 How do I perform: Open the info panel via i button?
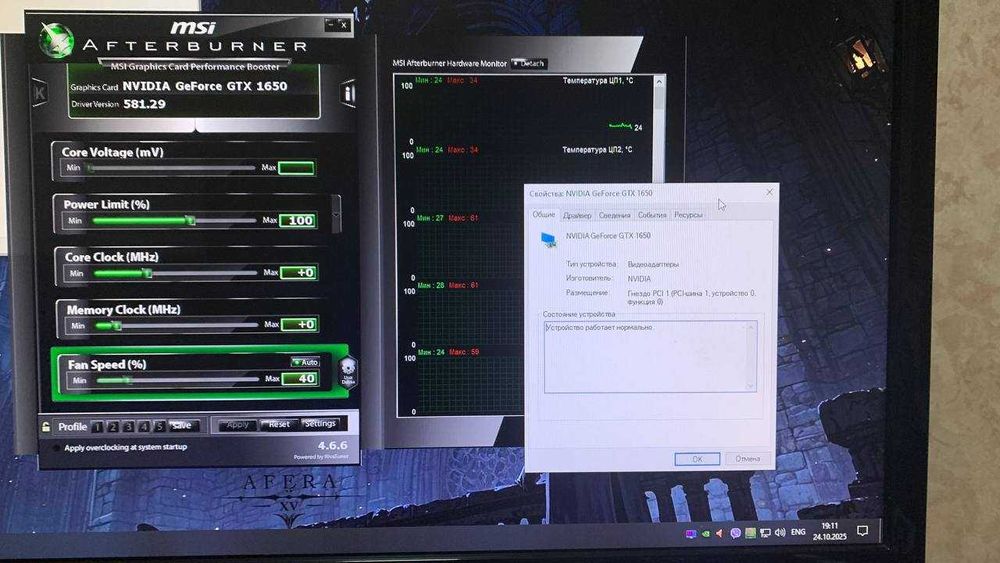pos(348,94)
